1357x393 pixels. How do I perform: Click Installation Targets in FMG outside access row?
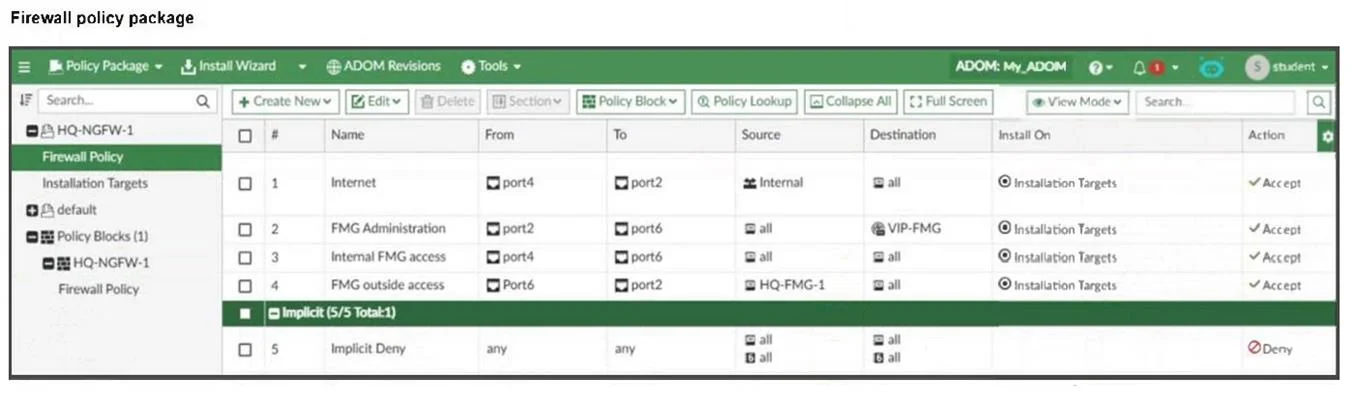1057,285
